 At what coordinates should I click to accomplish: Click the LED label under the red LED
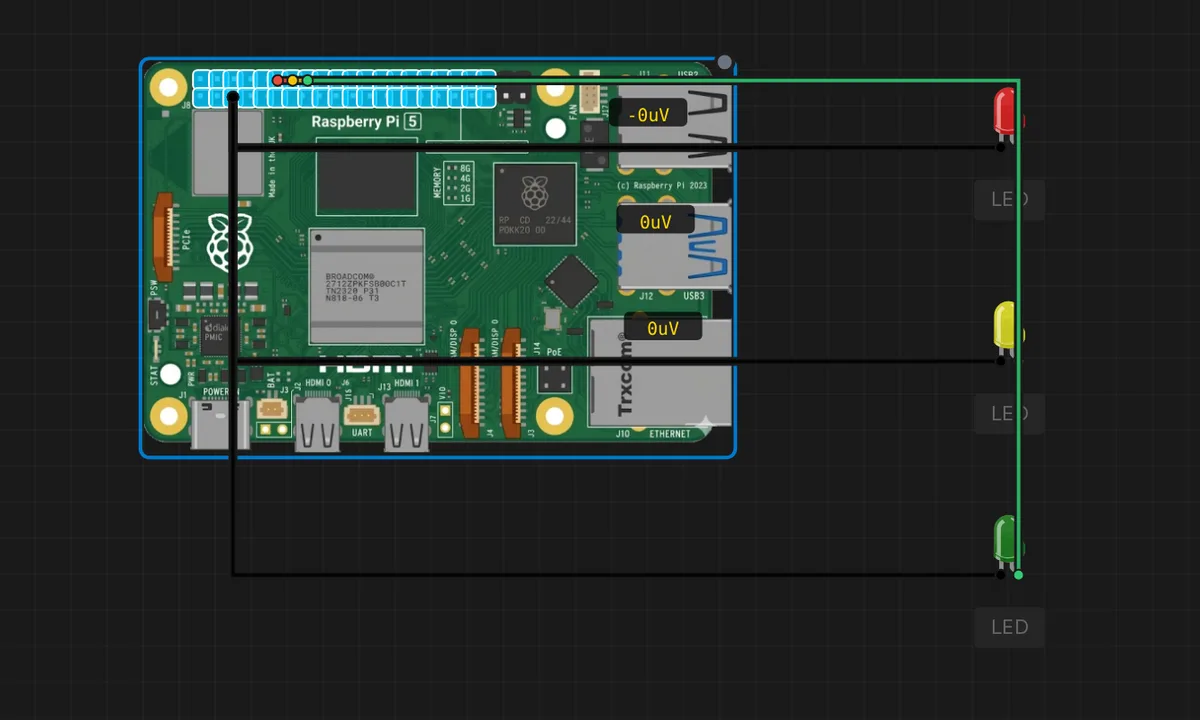(x=1009, y=199)
